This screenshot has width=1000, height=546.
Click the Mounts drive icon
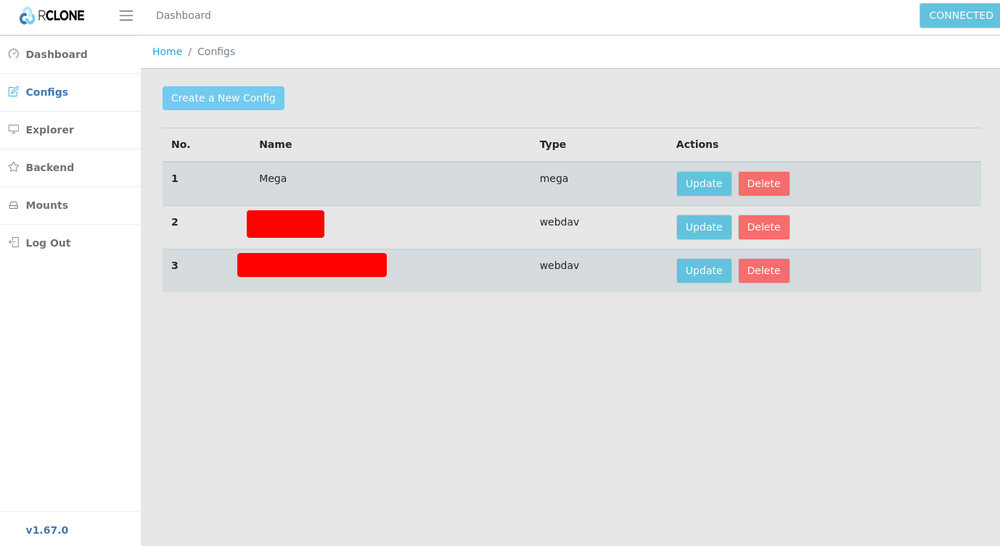[x=13, y=205]
